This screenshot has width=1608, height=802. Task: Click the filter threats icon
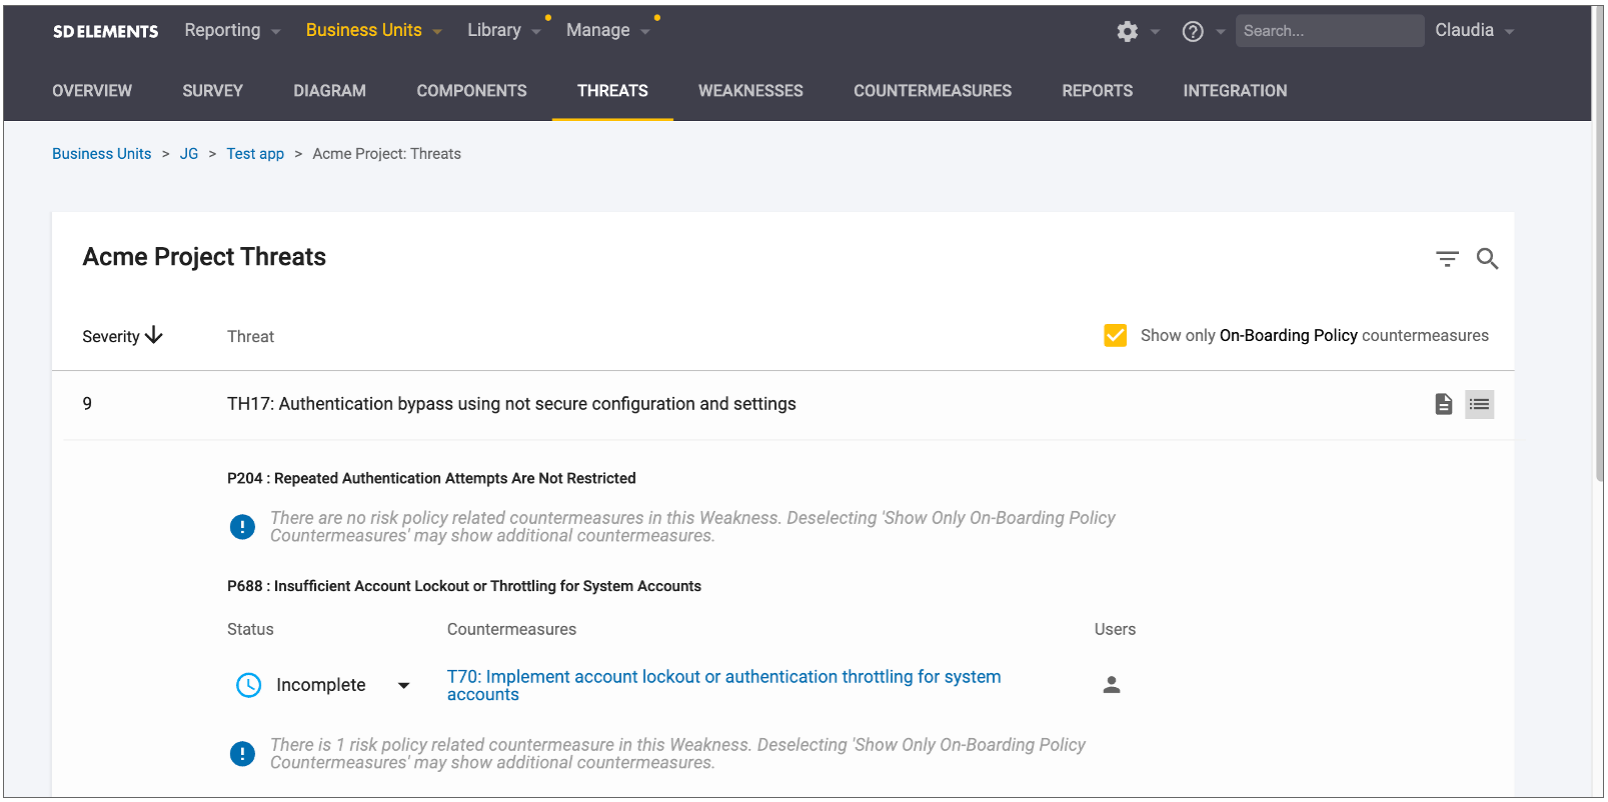point(1446,259)
